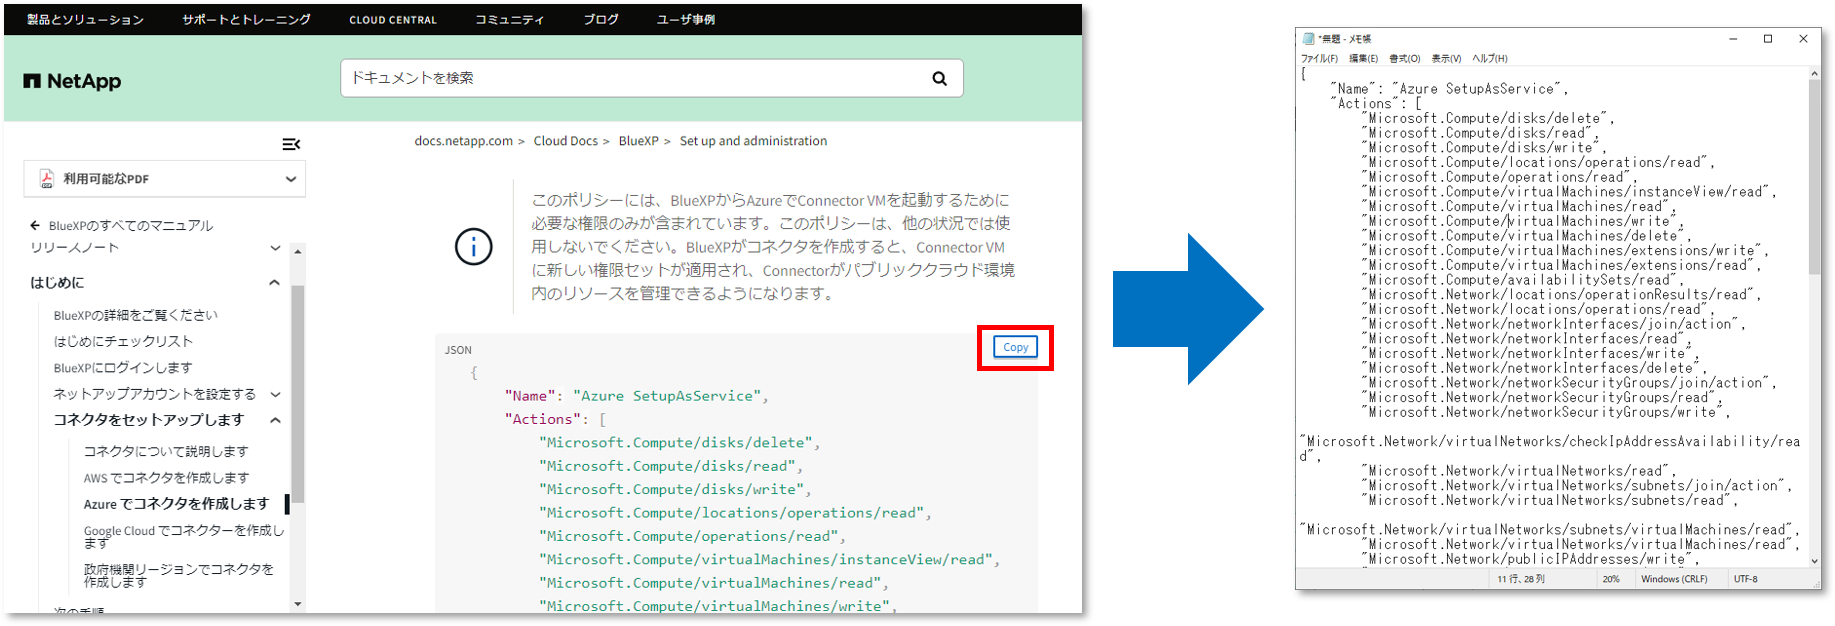Click Microsoft.Compute/virtualMachines/instanceView/read line on web page
This screenshot has width=1835, height=626.
tap(770, 560)
